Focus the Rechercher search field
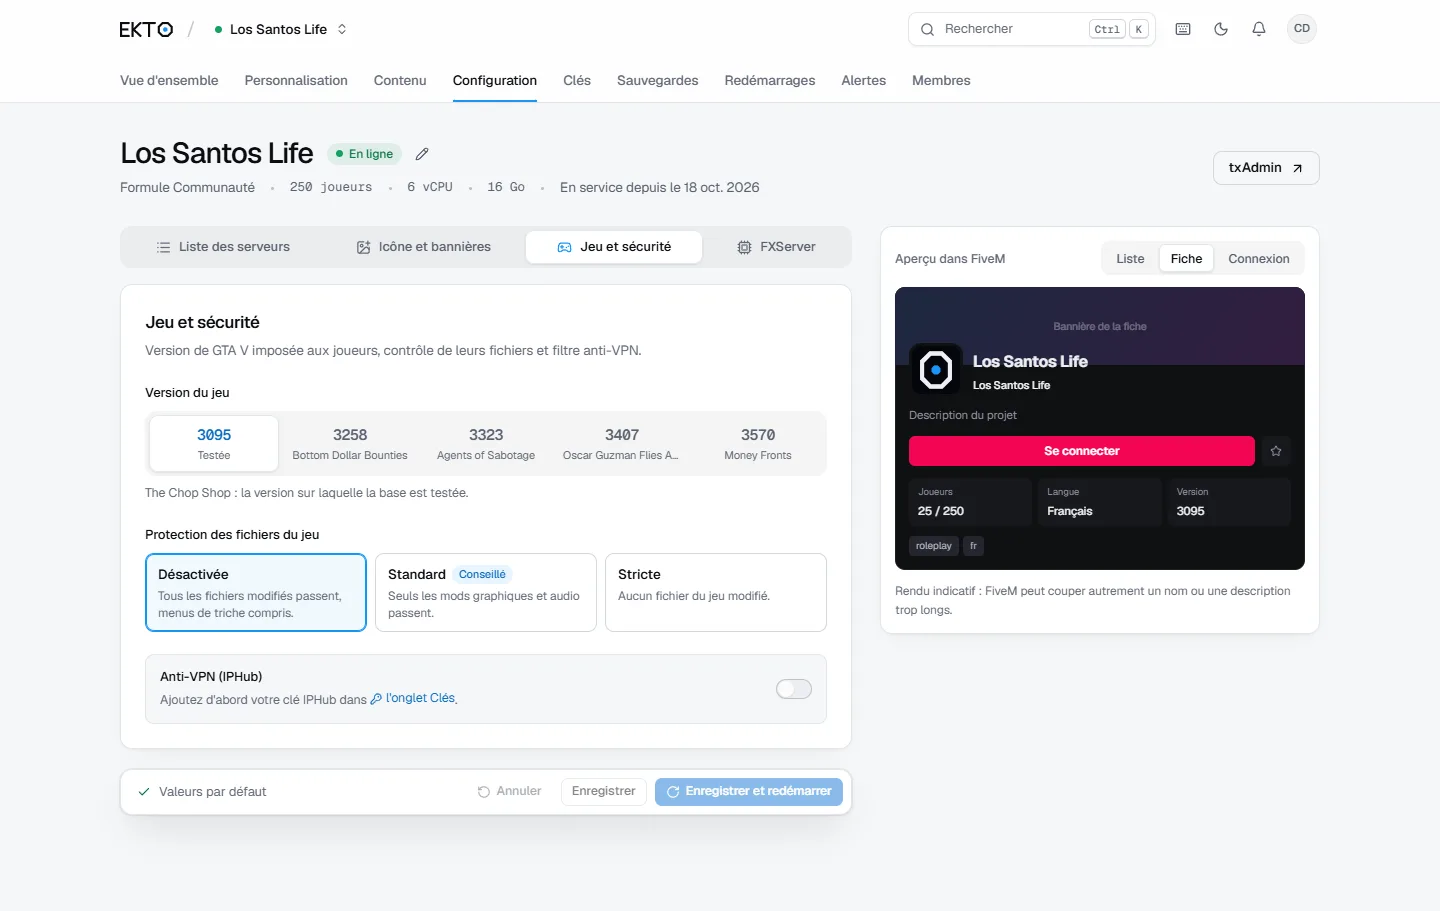 coord(1031,29)
